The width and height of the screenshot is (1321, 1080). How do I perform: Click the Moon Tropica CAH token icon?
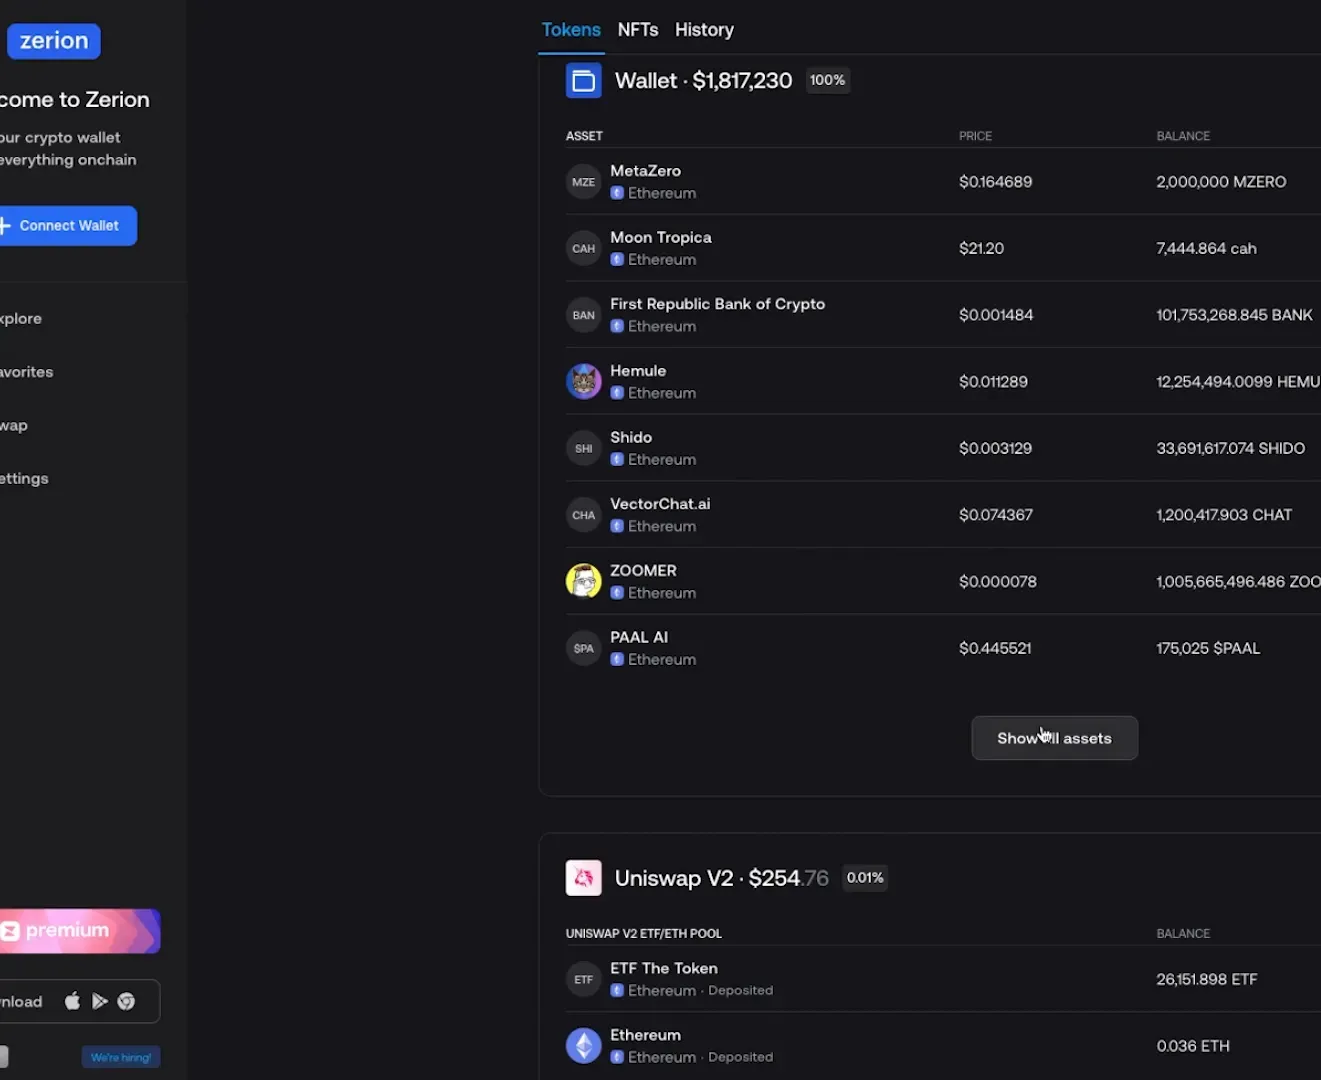point(584,249)
